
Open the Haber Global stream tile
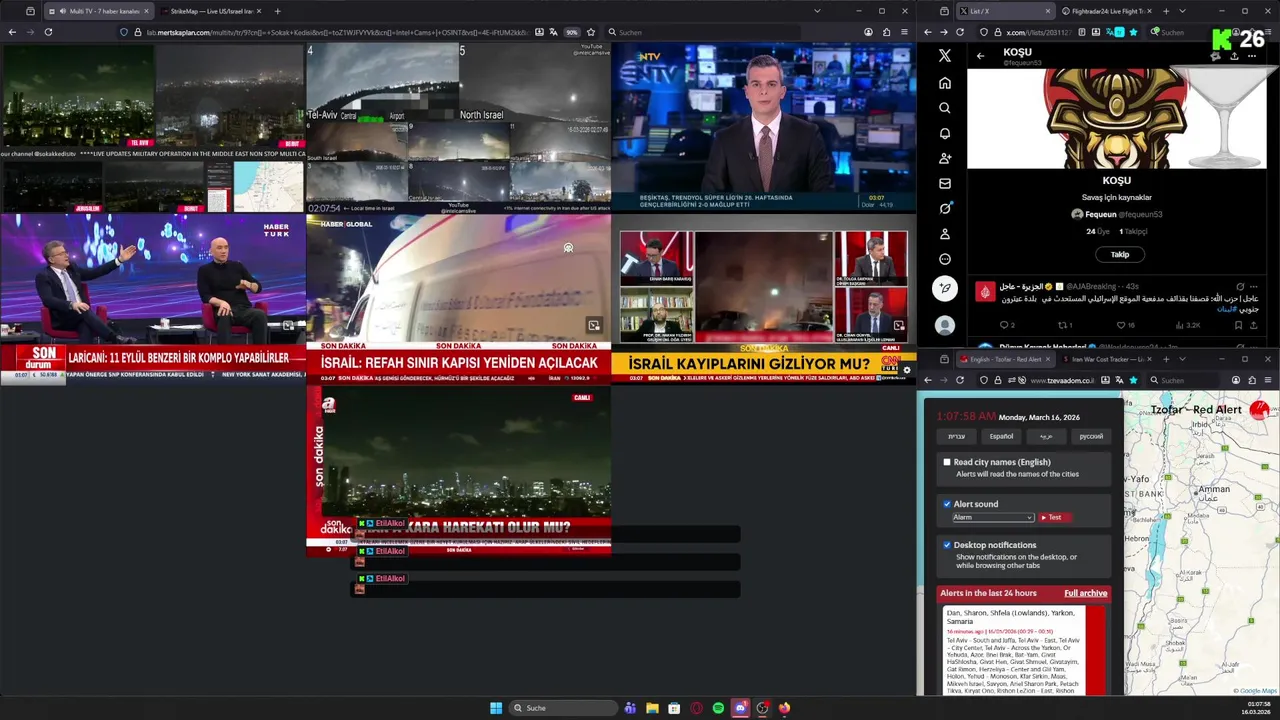(x=458, y=298)
